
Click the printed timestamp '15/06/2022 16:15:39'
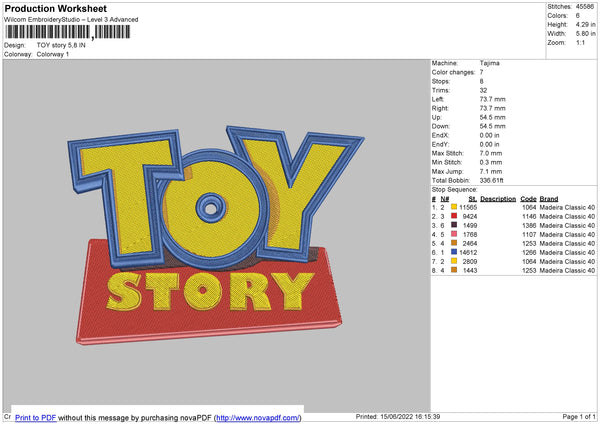(410, 417)
